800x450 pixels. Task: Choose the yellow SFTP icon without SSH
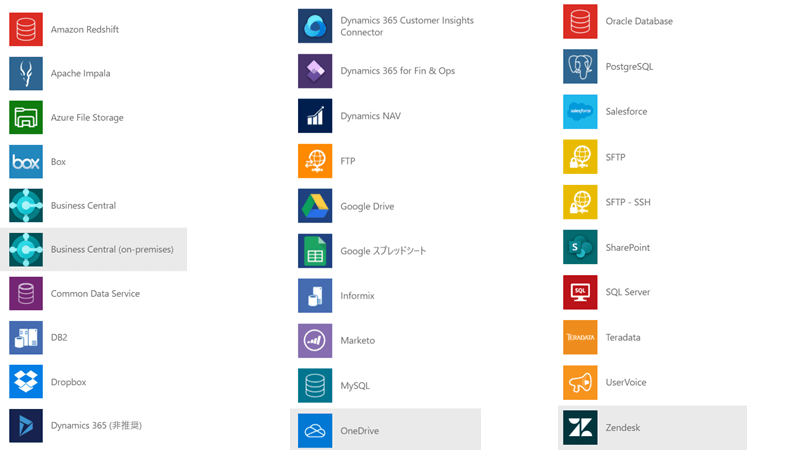click(580, 157)
